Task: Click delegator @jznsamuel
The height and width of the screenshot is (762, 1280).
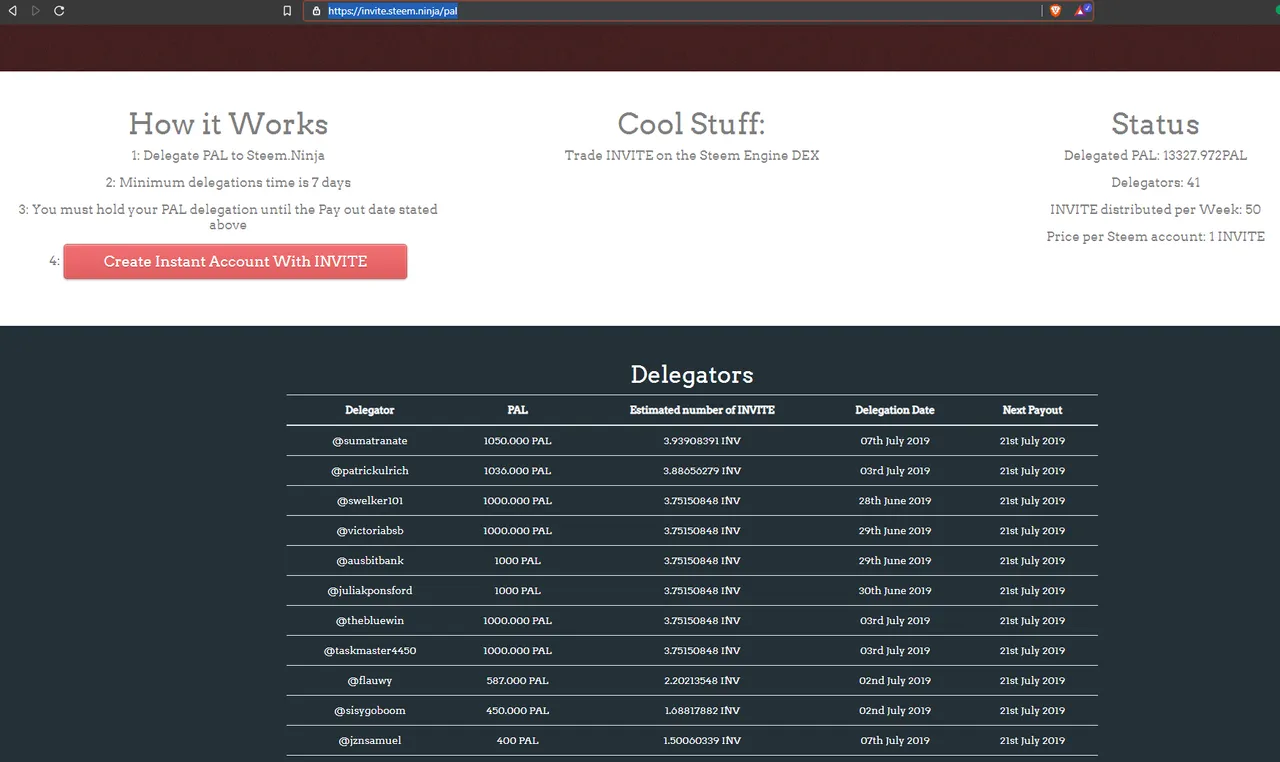Action: [x=370, y=741]
